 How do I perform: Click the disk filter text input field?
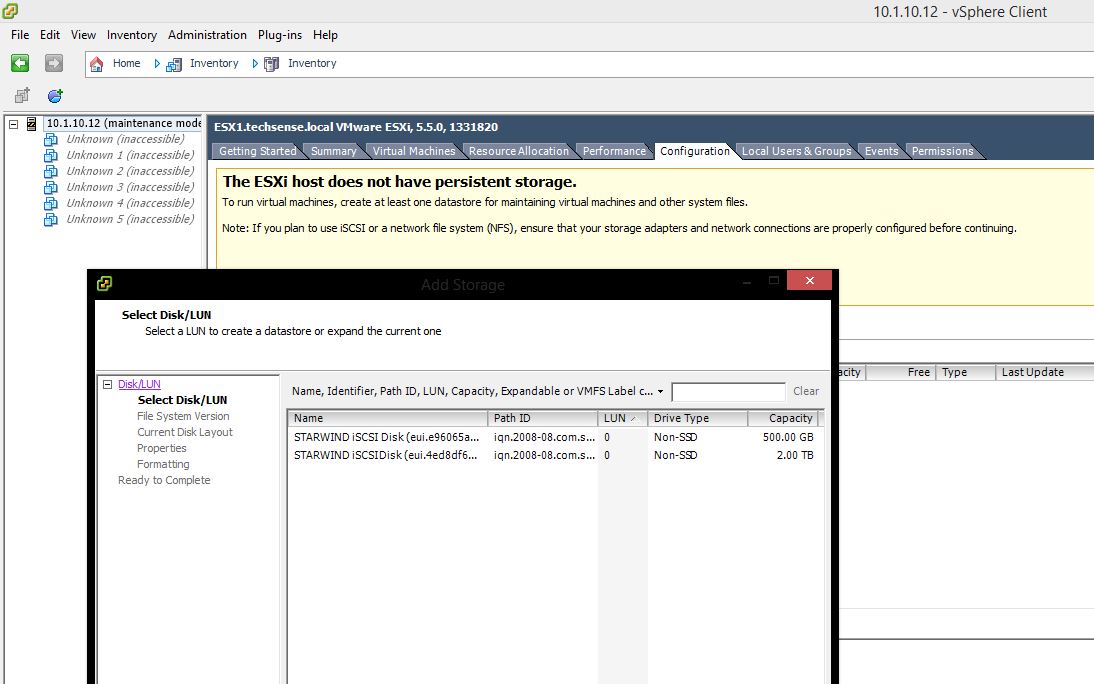tap(728, 392)
